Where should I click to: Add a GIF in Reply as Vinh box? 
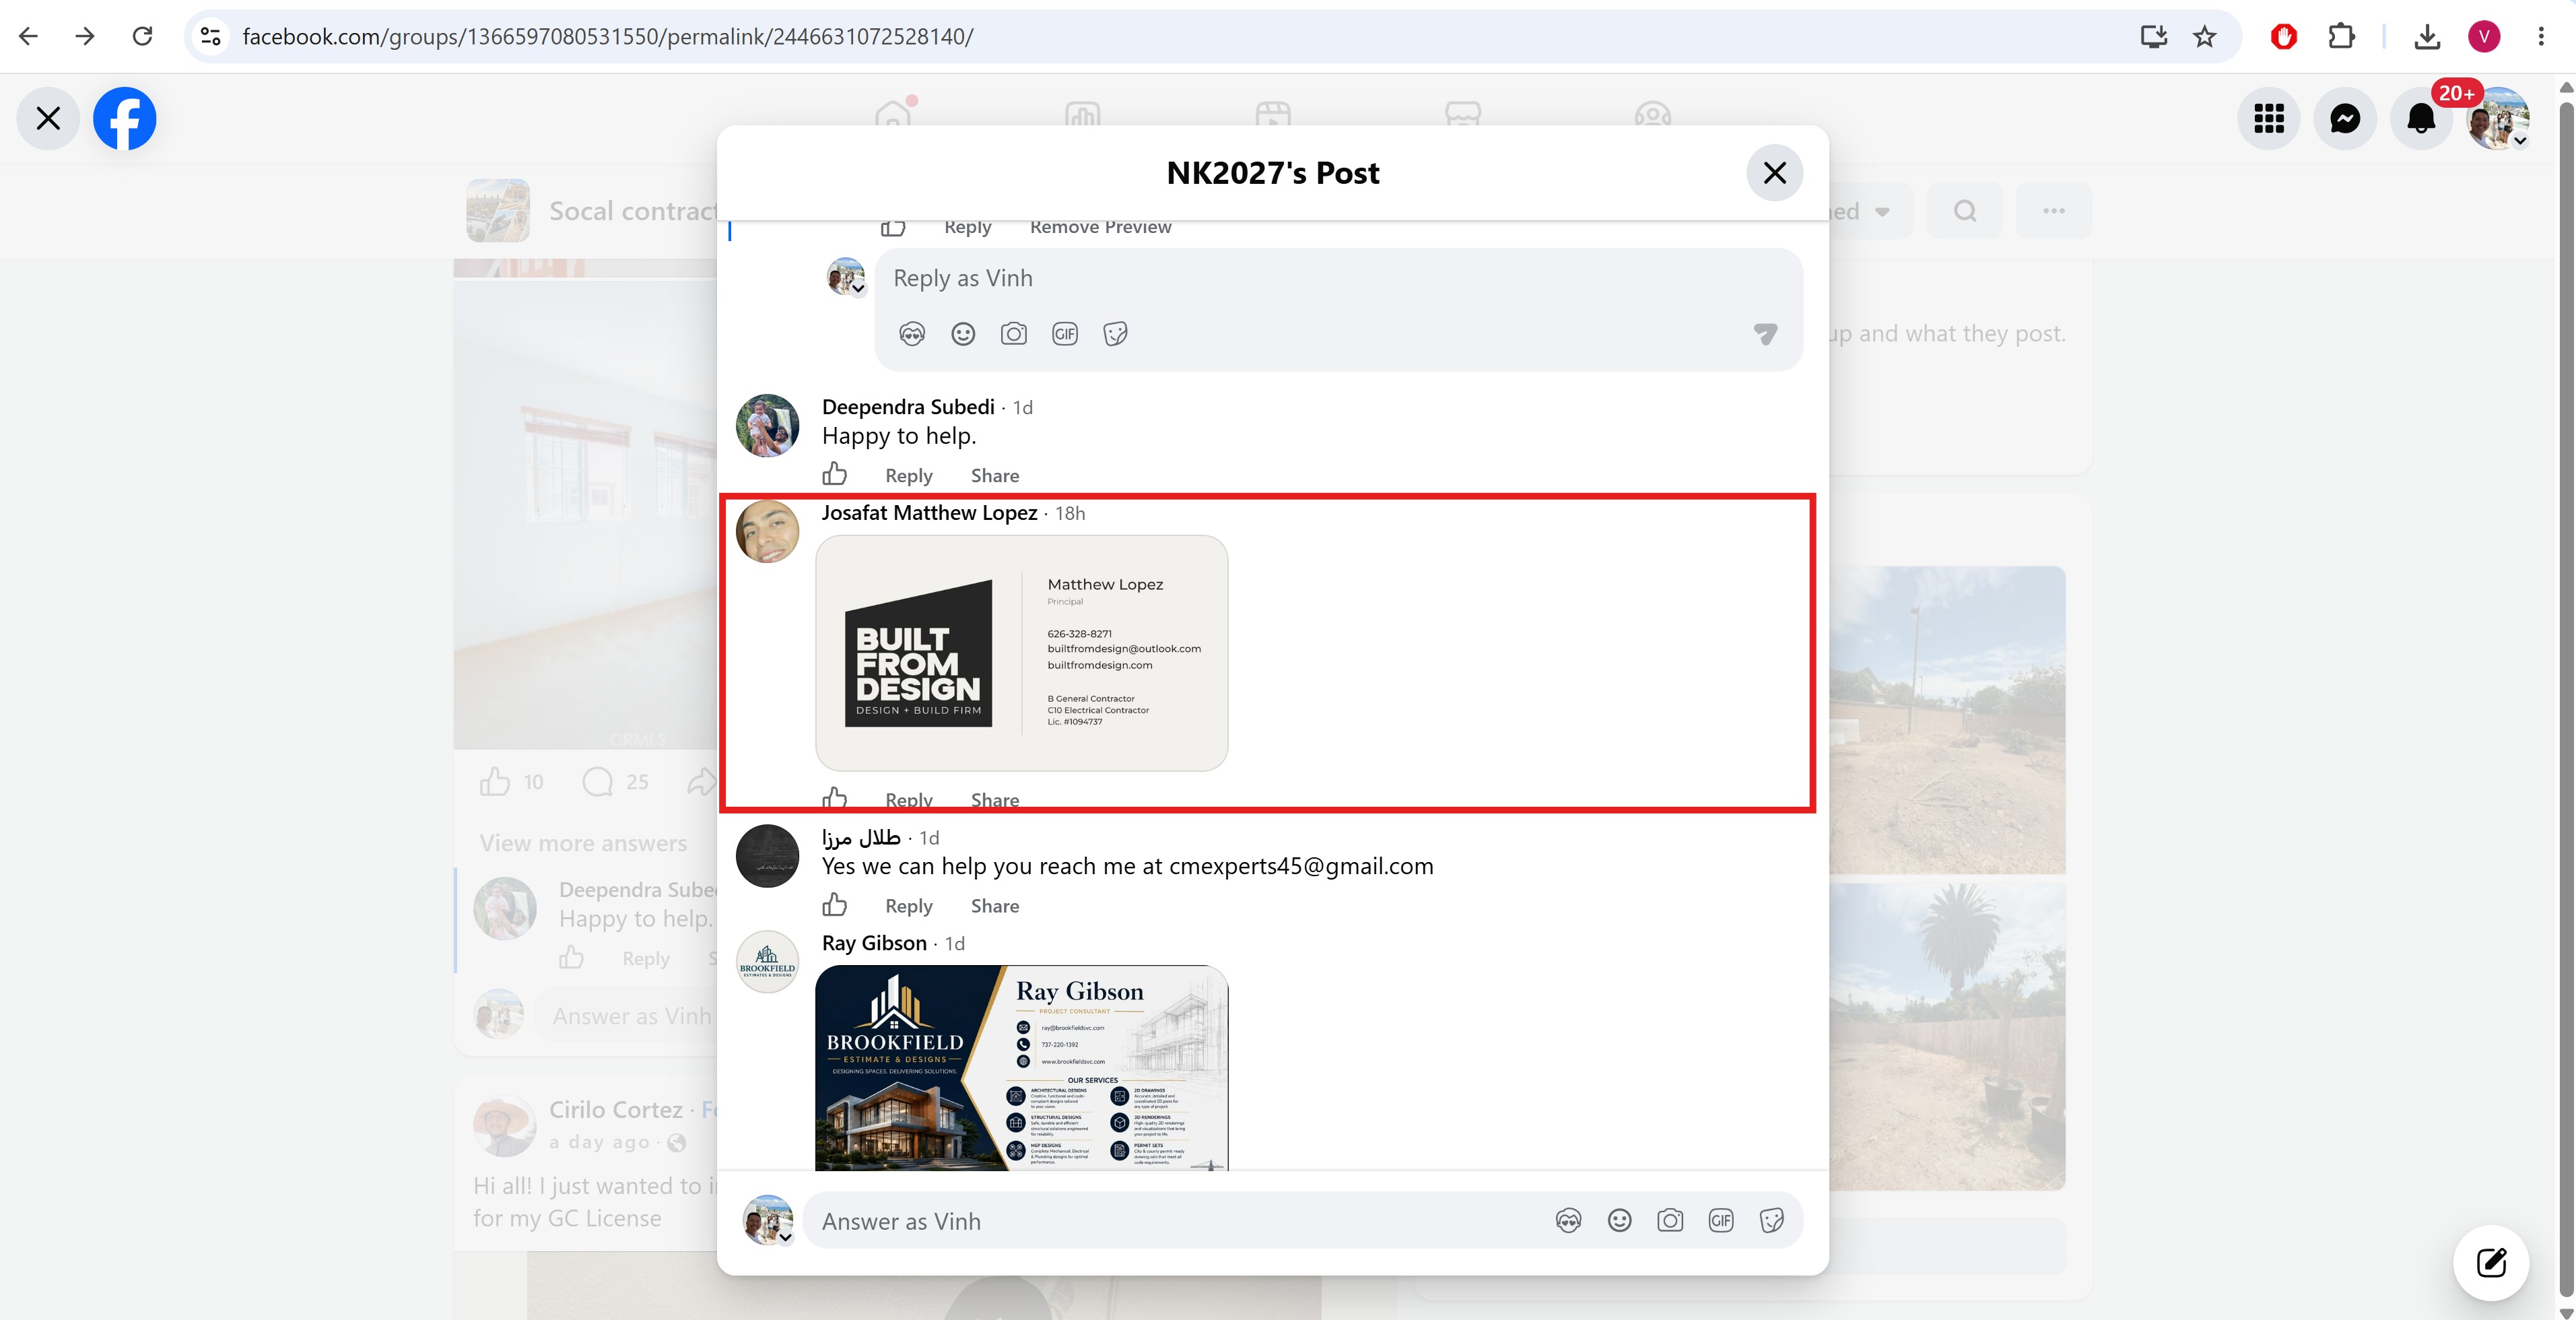coord(1065,334)
